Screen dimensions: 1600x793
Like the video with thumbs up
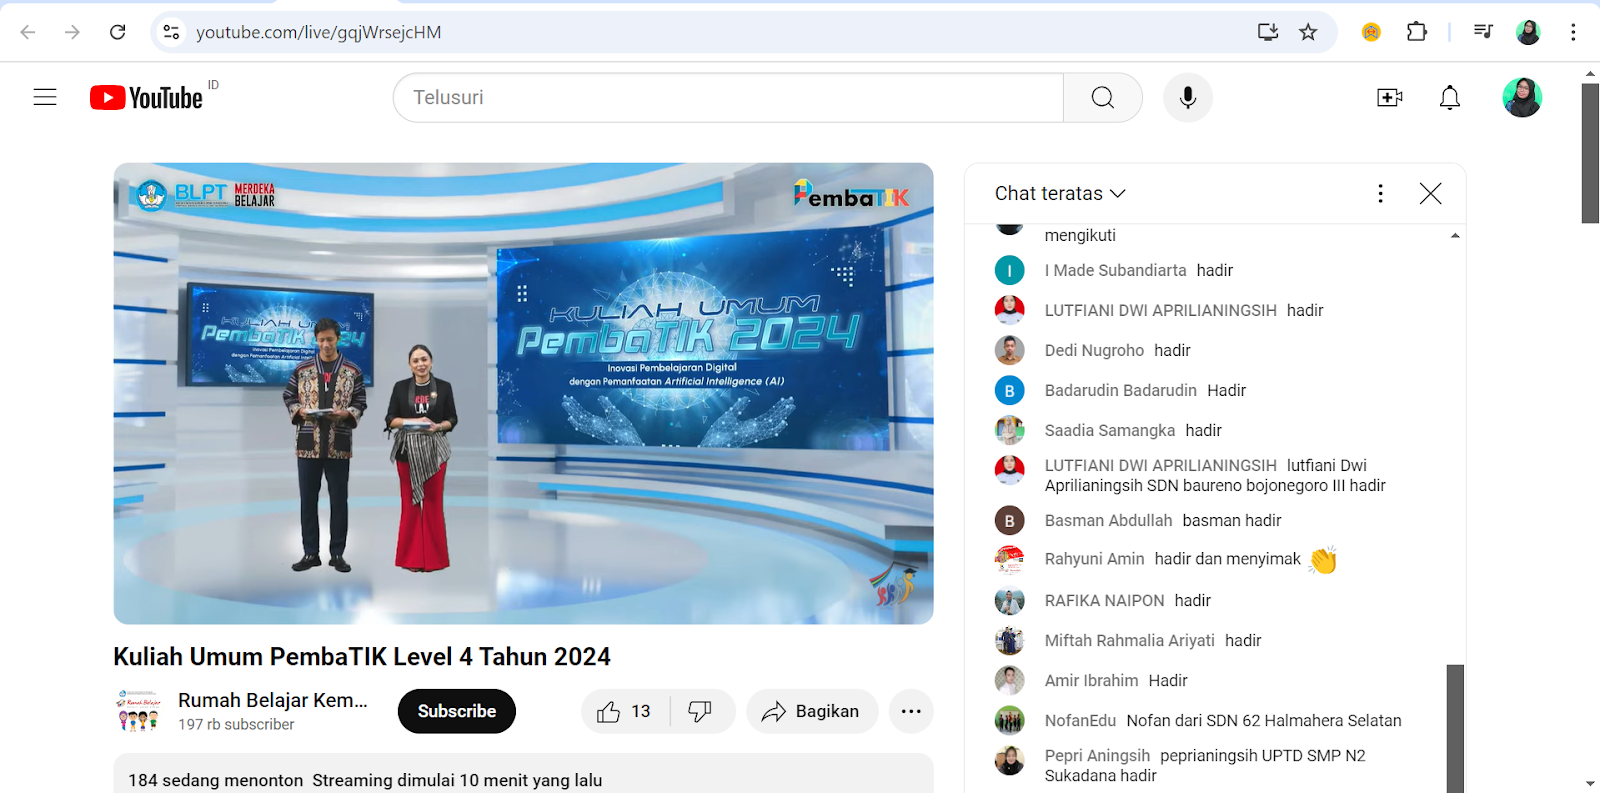coord(625,711)
